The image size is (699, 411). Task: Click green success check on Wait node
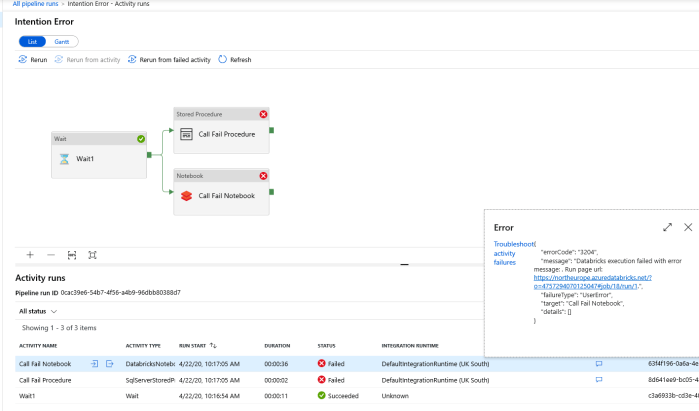[x=141, y=139]
